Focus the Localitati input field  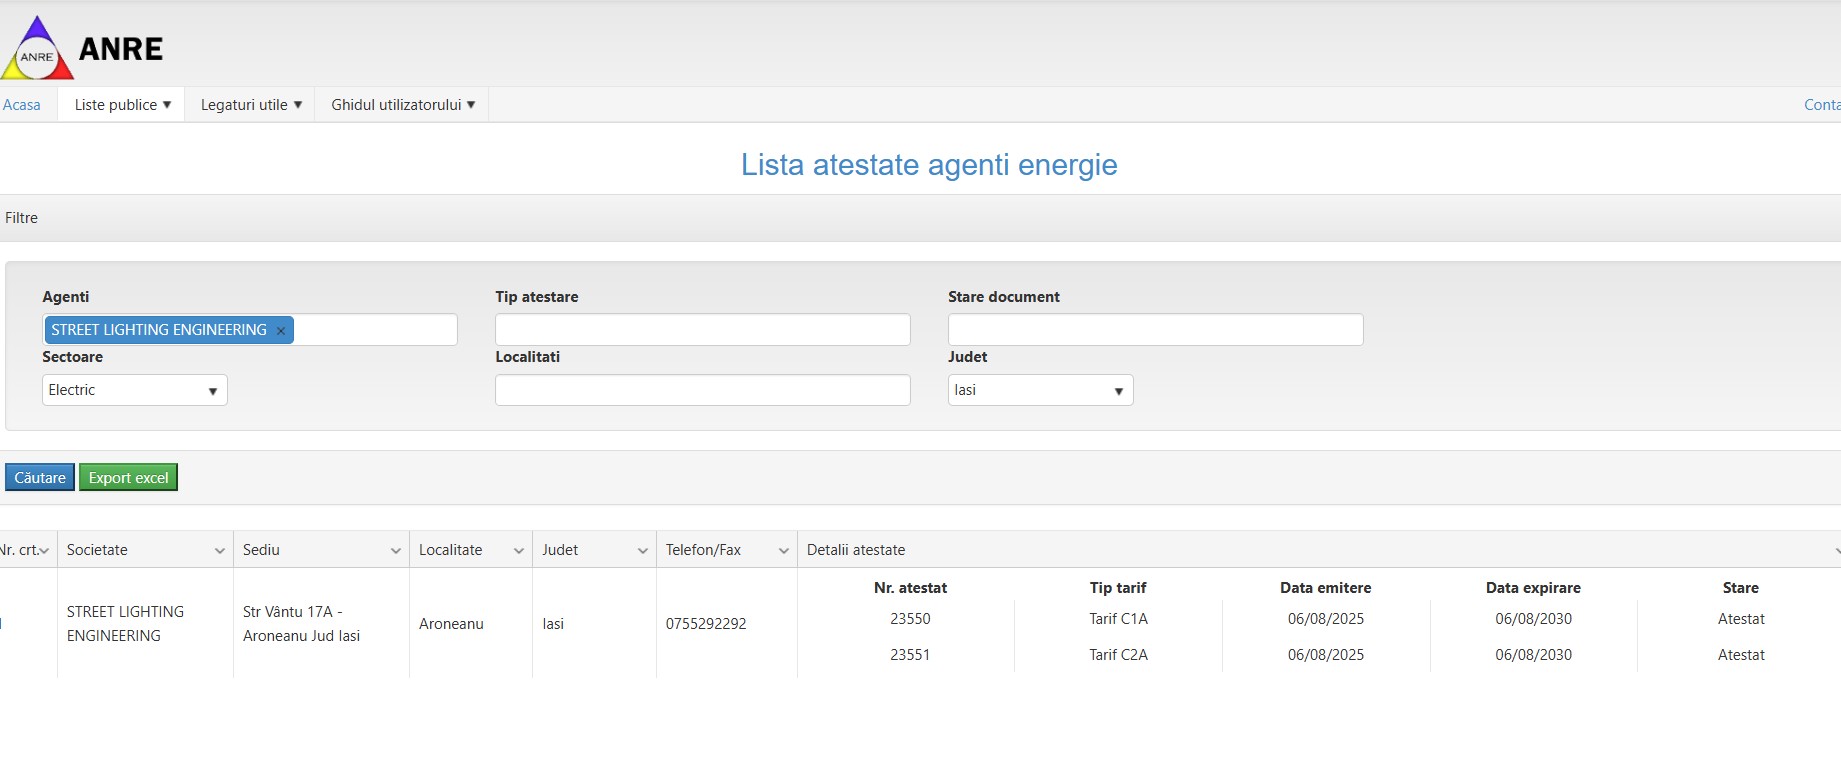pos(702,390)
